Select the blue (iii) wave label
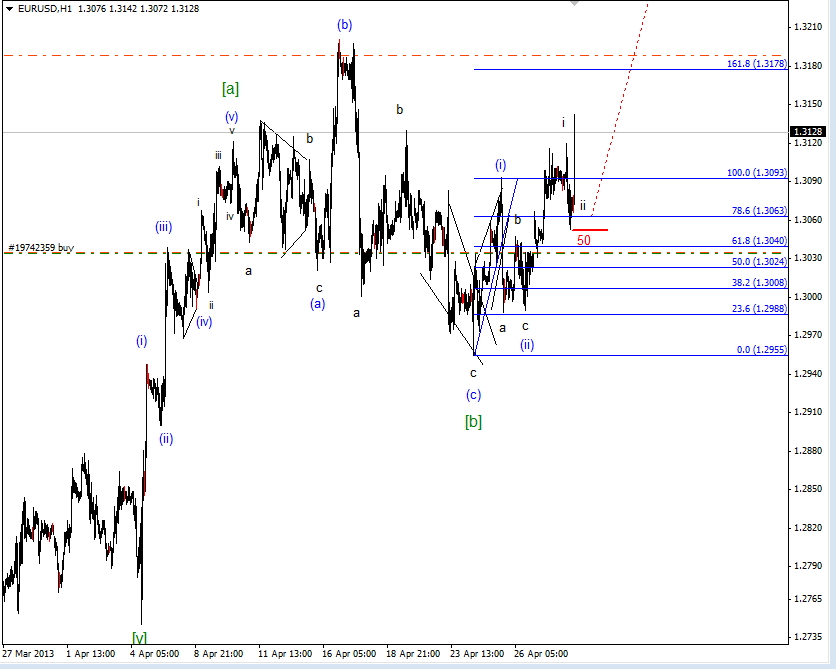 coord(164,227)
